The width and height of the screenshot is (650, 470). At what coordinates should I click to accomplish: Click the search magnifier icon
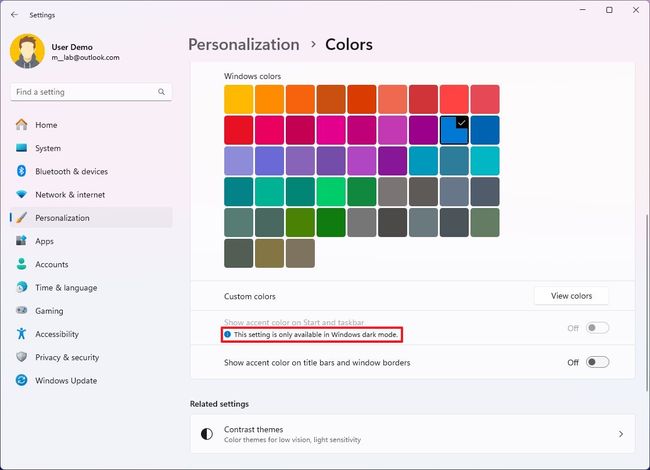tap(162, 92)
